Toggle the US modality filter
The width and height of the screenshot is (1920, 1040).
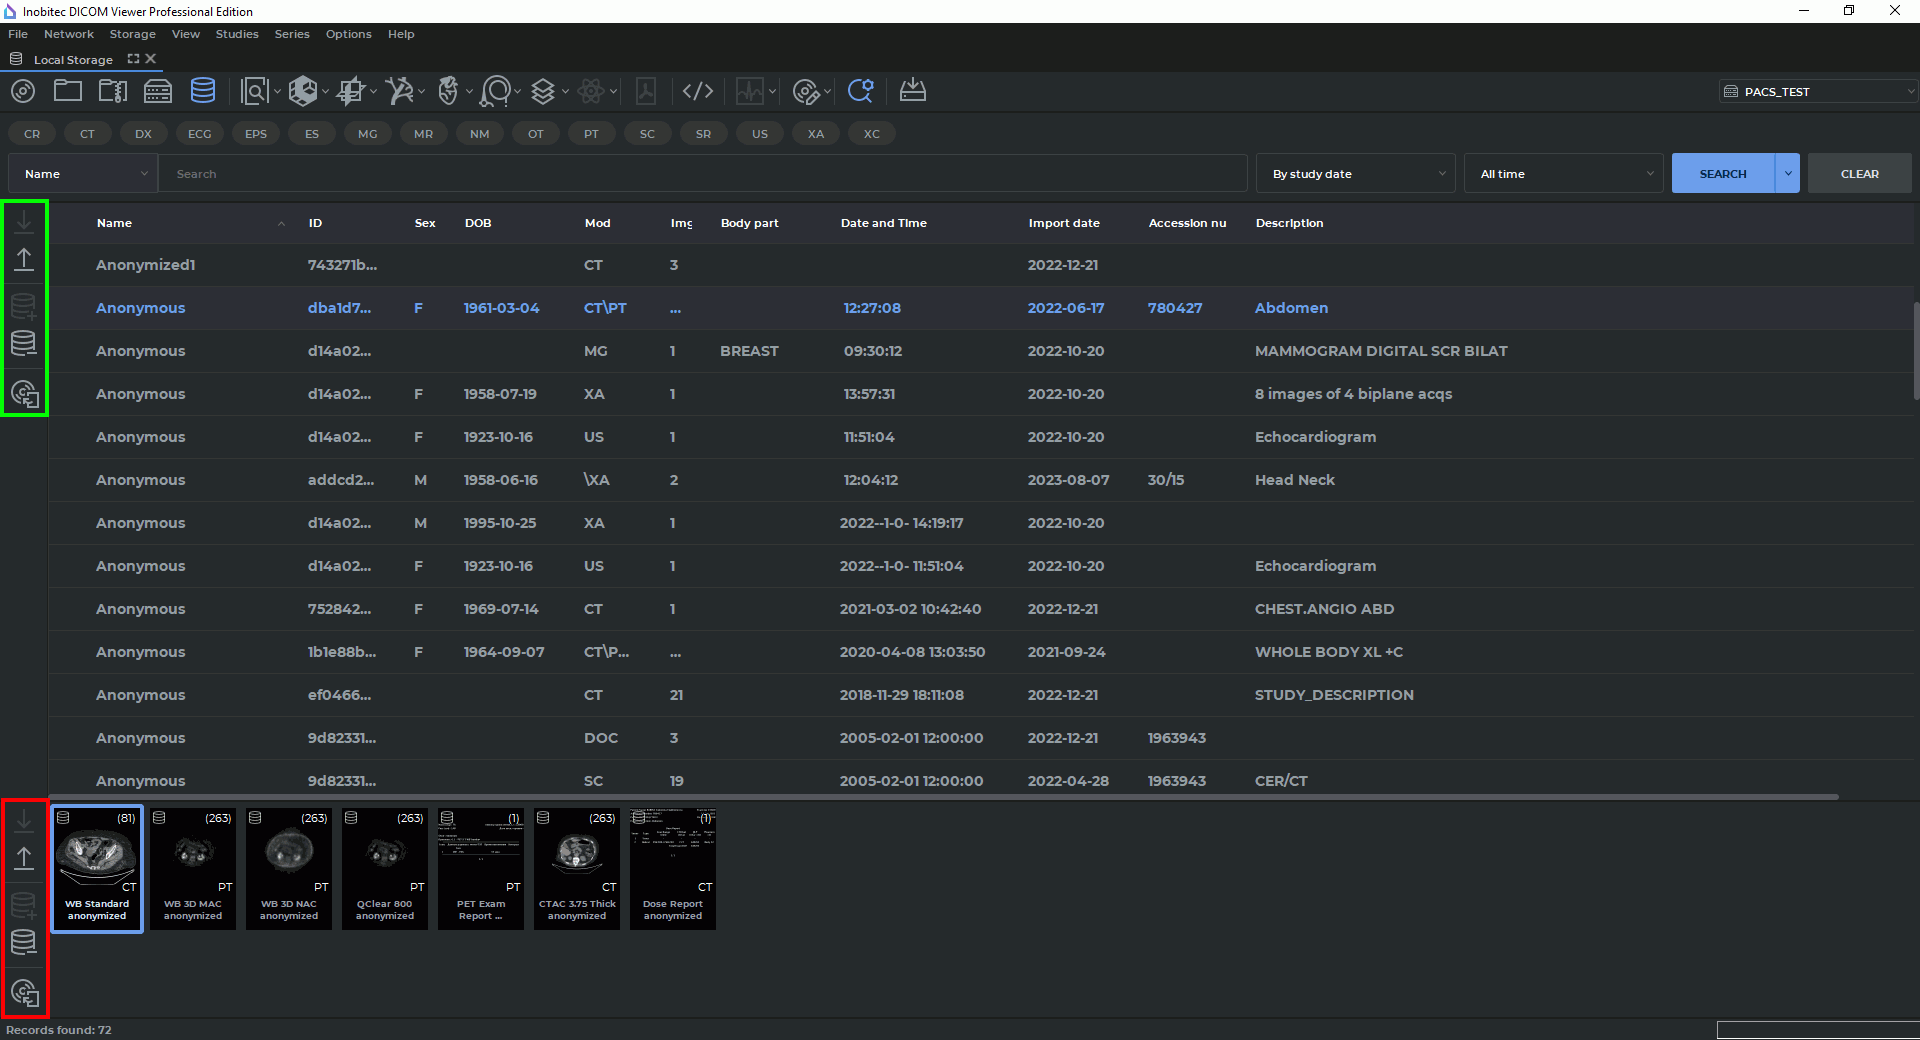pyautogui.click(x=760, y=134)
